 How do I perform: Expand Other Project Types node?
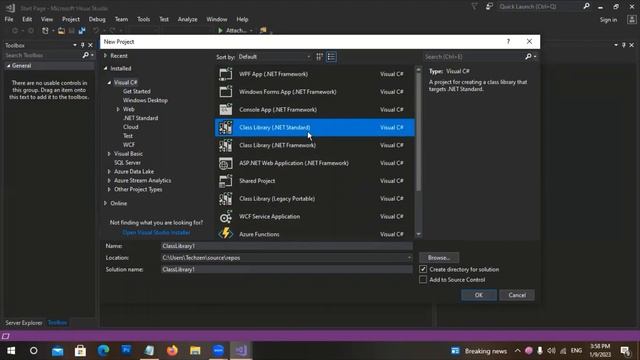point(109,189)
